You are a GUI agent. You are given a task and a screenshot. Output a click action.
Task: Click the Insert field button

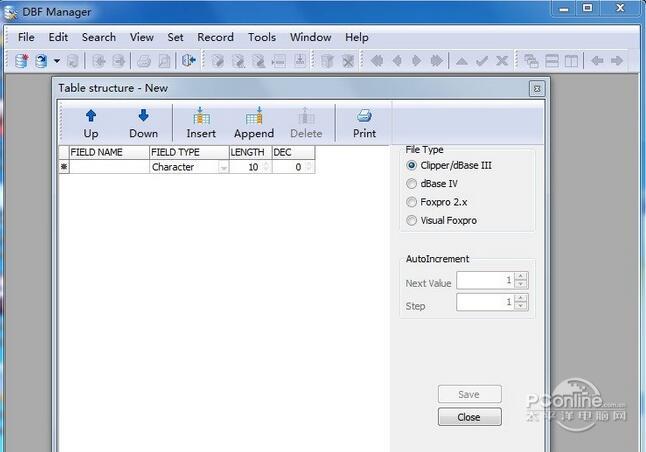[201, 124]
